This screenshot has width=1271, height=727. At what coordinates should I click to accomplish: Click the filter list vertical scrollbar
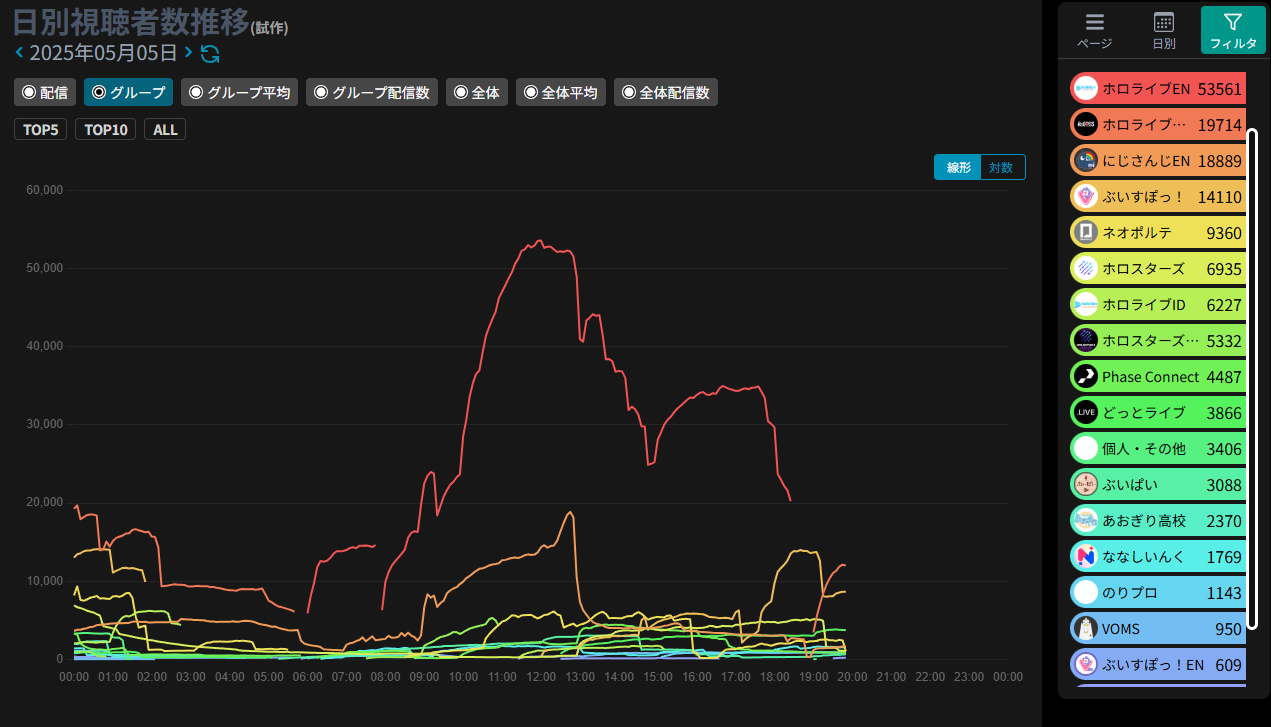pyautogui.click(x=1251, y=378)
